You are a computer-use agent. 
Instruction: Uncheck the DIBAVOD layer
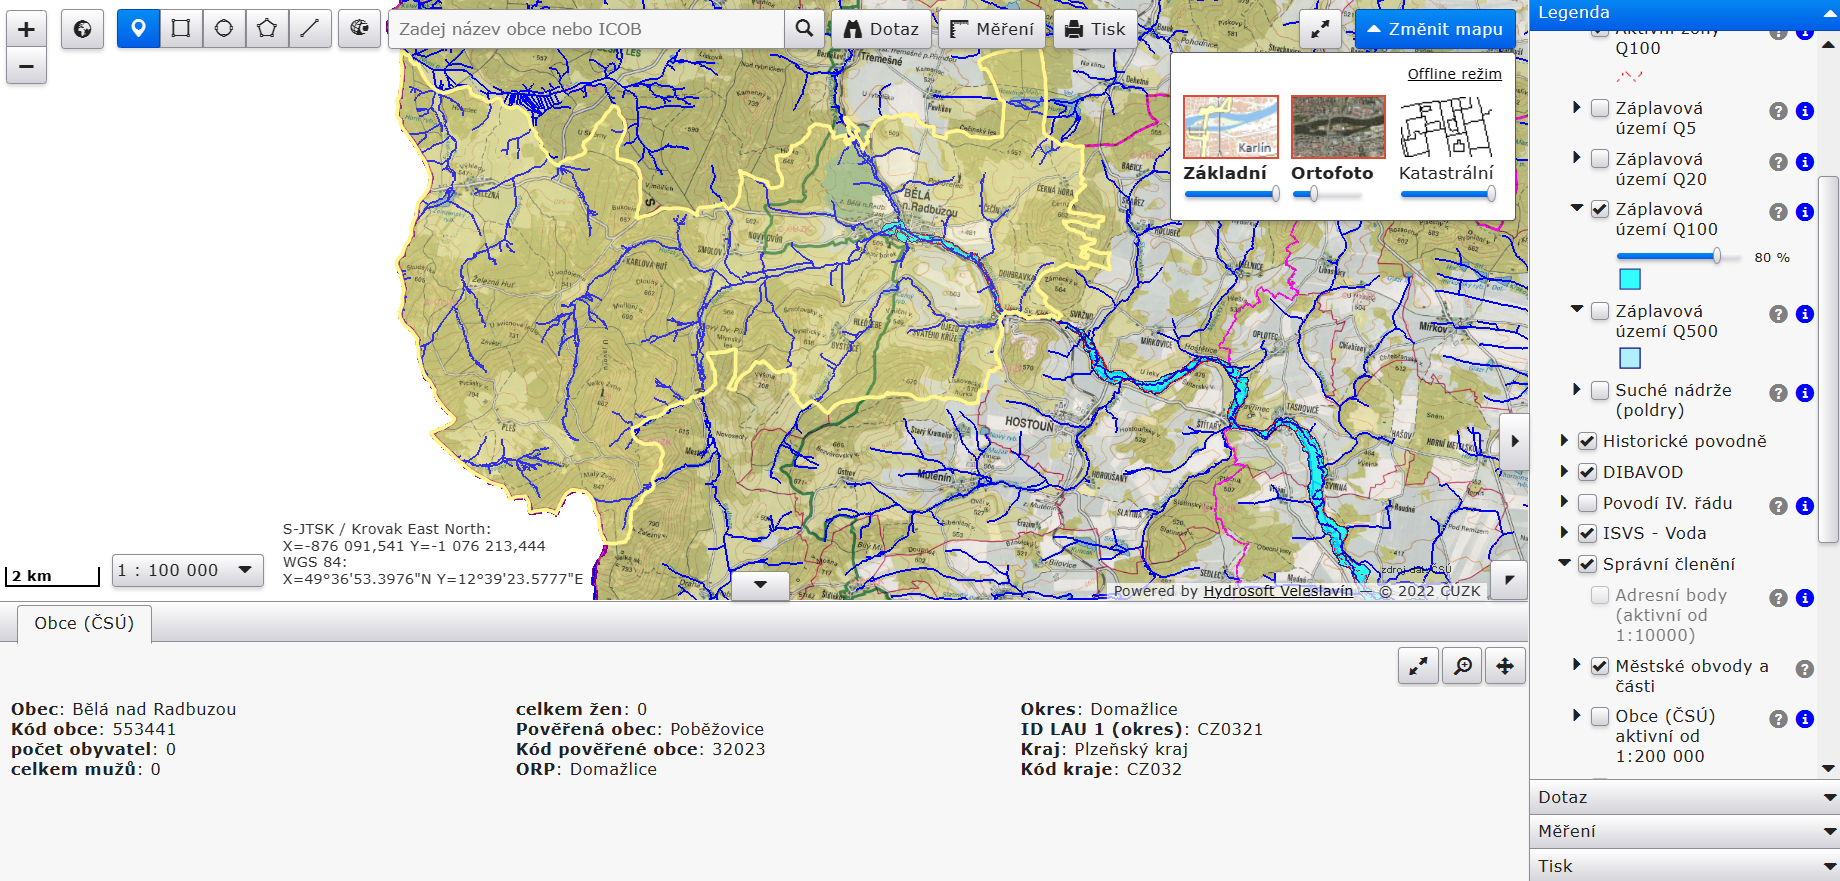[x=1587, y=472]
